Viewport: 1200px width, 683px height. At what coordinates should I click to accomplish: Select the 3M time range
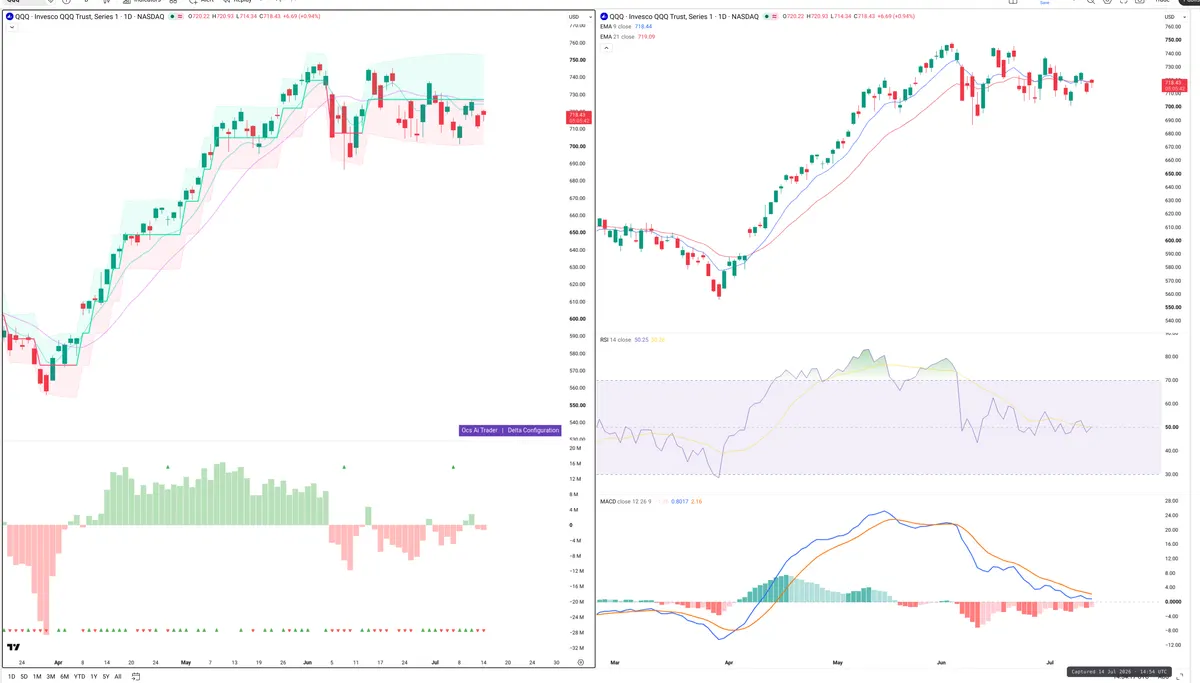(x=51, y=676)
